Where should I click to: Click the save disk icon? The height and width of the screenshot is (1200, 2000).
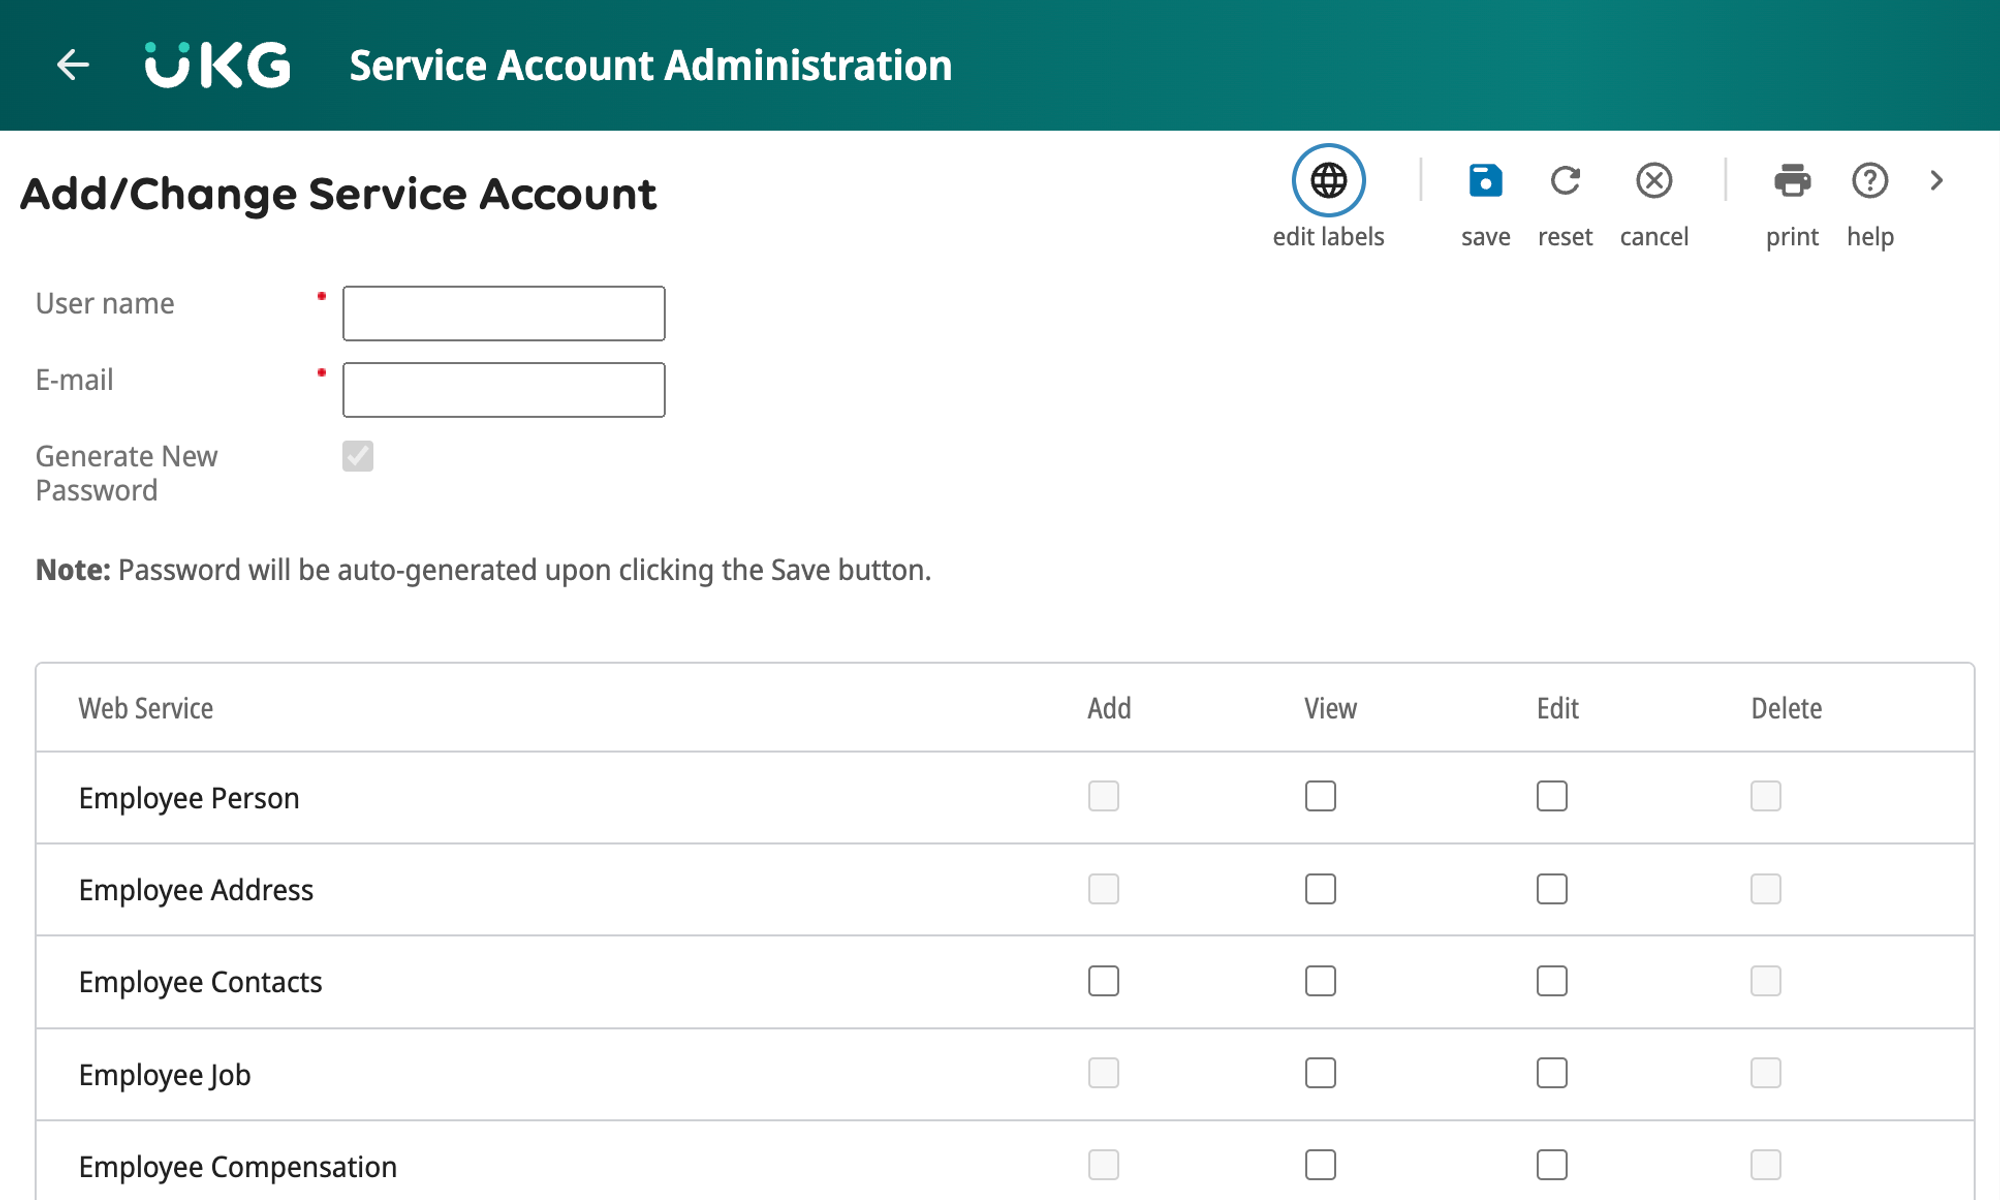(1485, 181)
